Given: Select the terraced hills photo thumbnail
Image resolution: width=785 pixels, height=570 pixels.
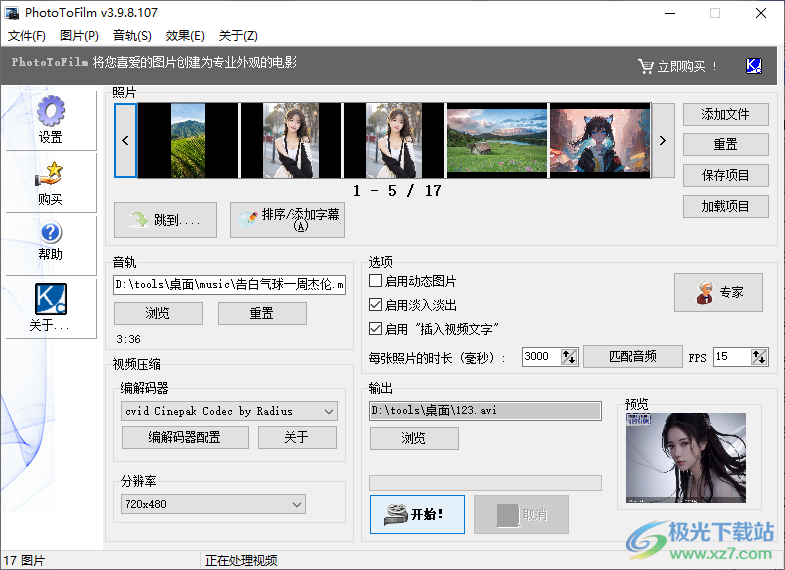Looking at the screenshot, I should point(188,141).
